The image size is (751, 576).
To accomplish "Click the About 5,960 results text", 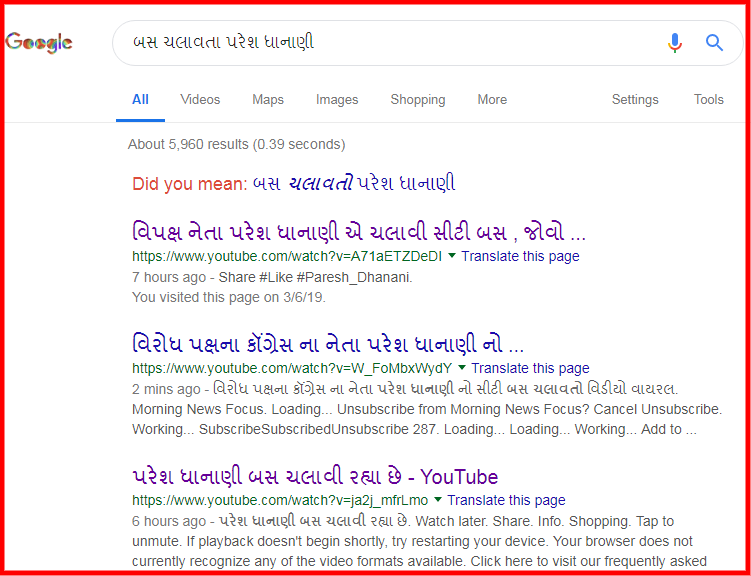I will (x=237, y=144).
